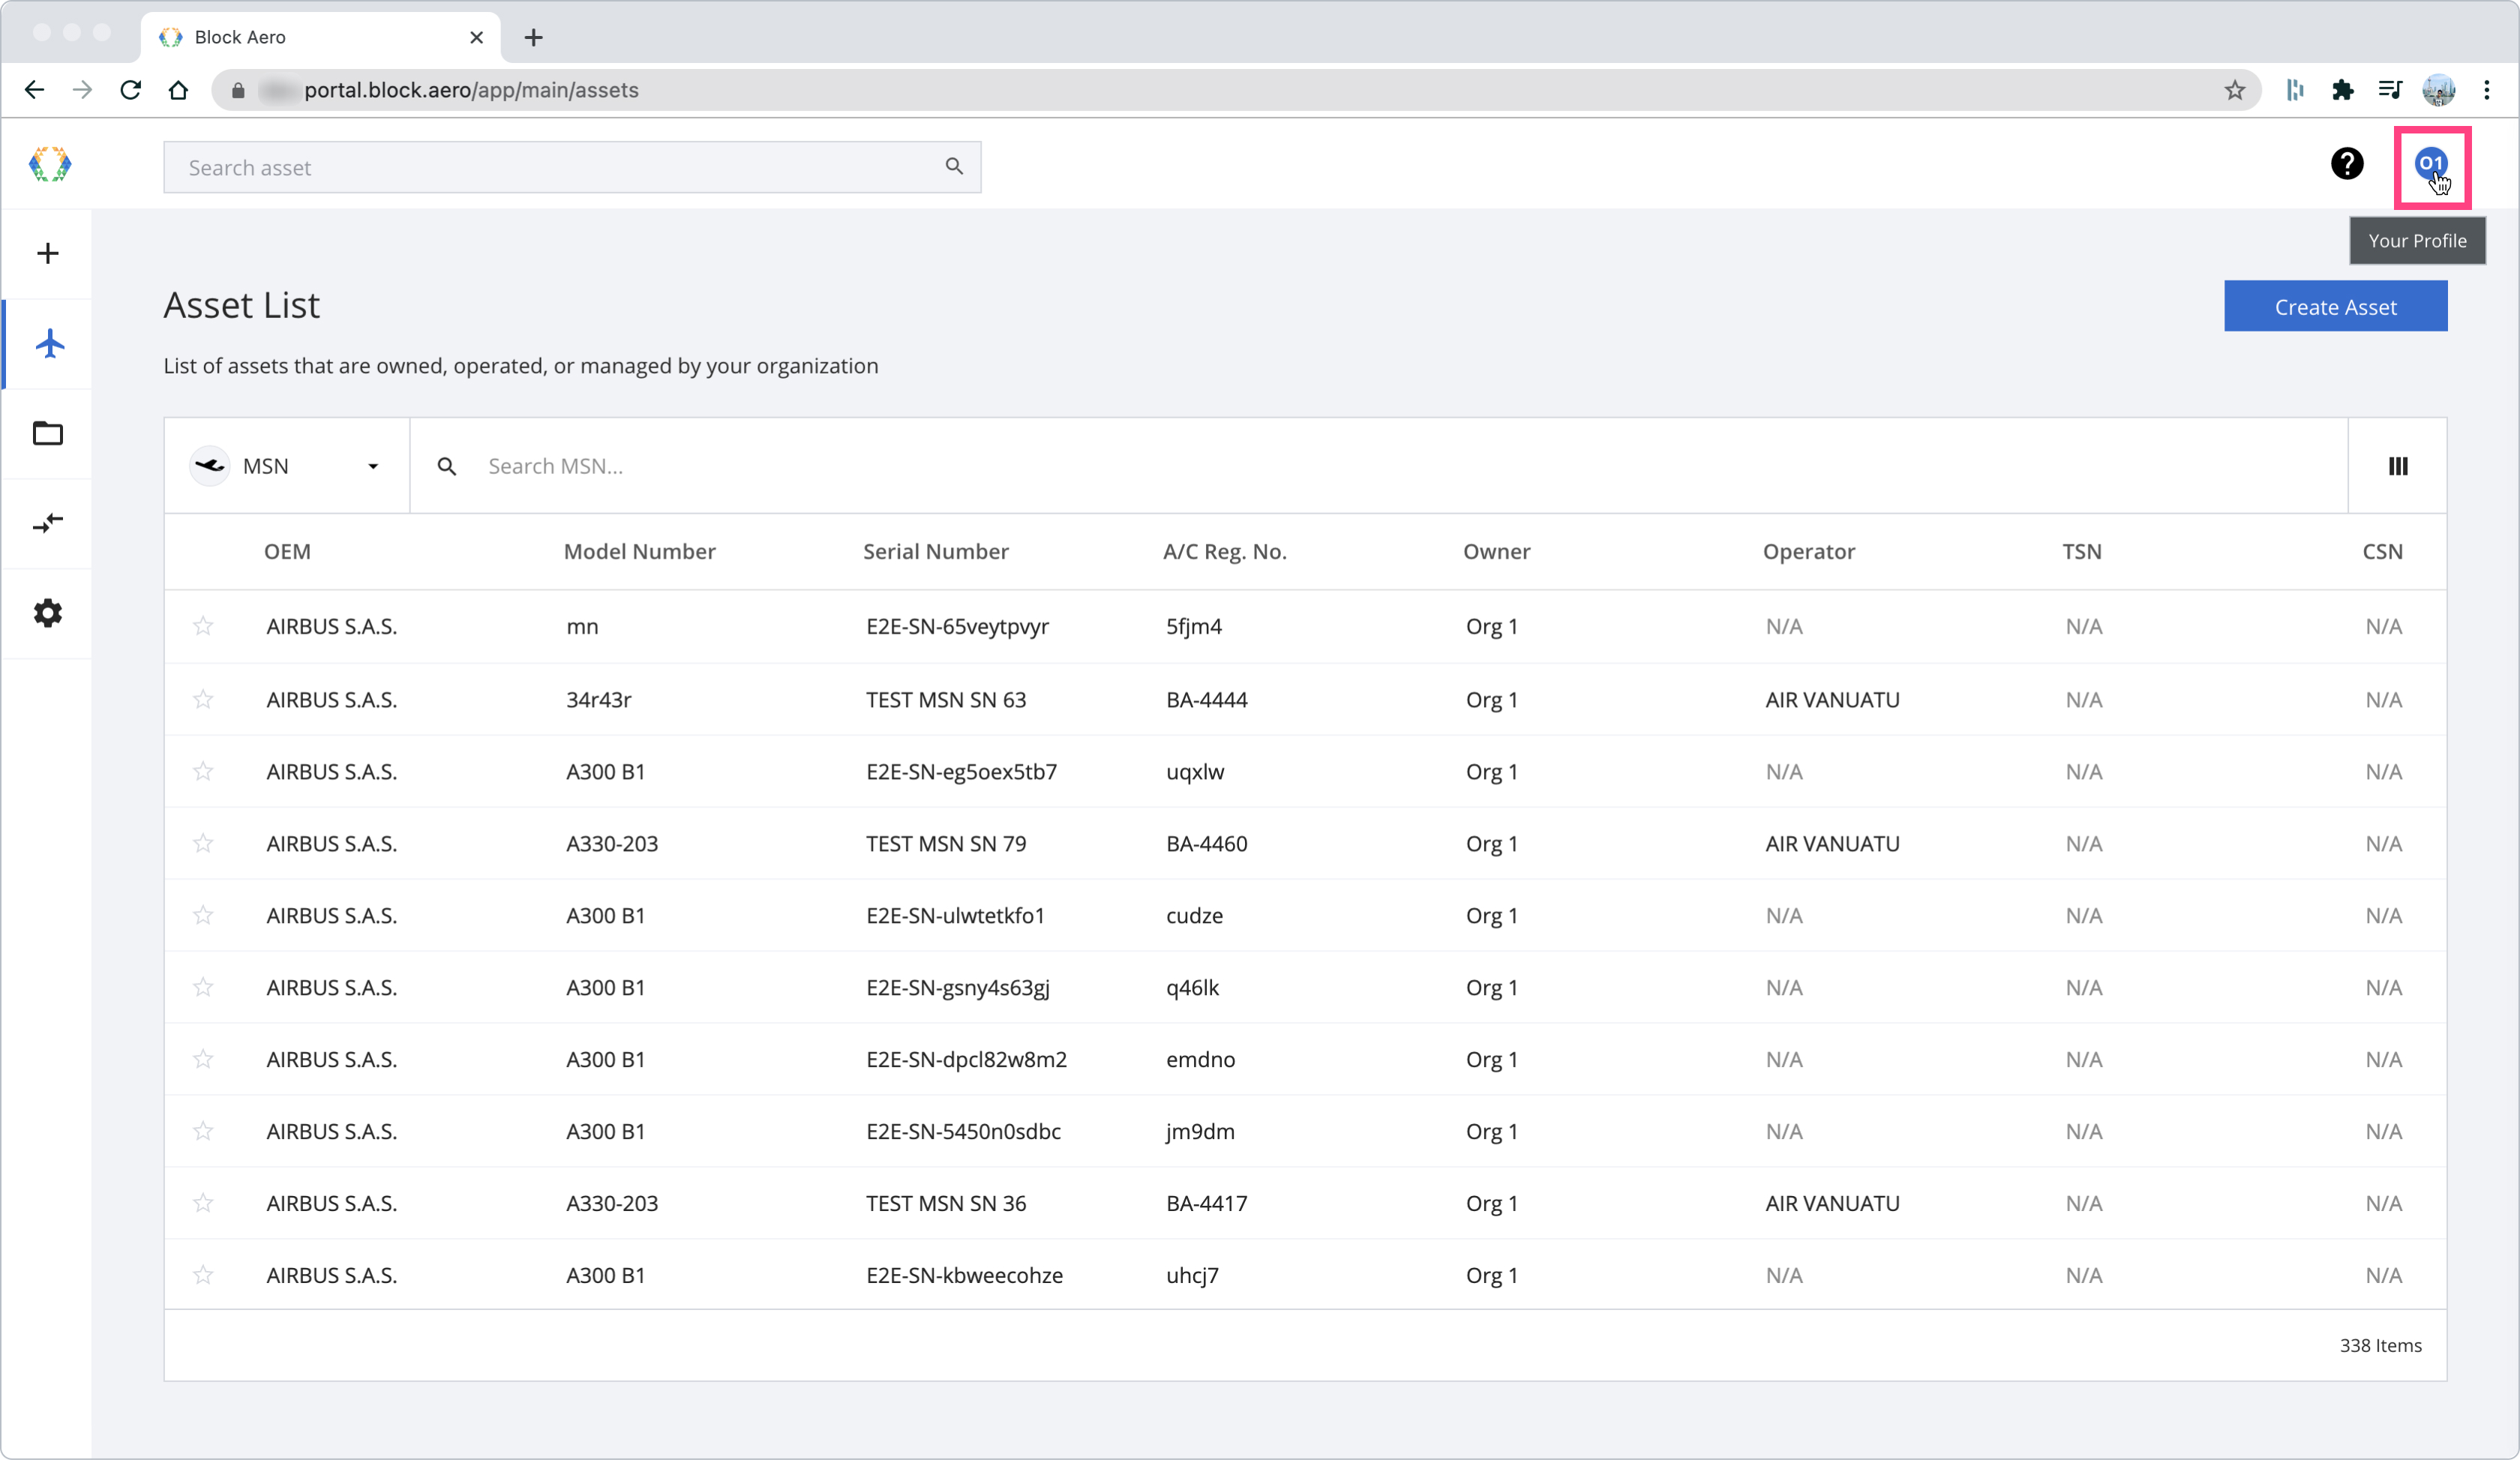Image resolution: width=2520 pixels, height=1460 pixels.
Task: Click the browser address bar URL
Action: coord(471,90)
